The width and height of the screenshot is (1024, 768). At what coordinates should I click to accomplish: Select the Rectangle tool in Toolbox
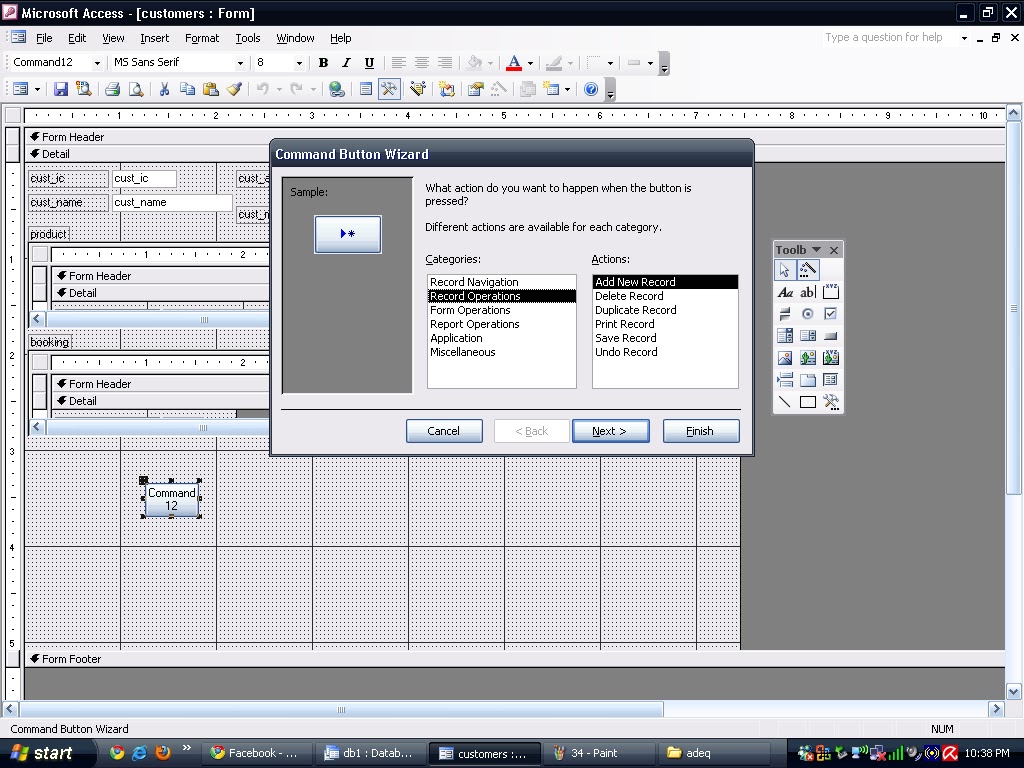pyautogui.click(x=808, y=402)
